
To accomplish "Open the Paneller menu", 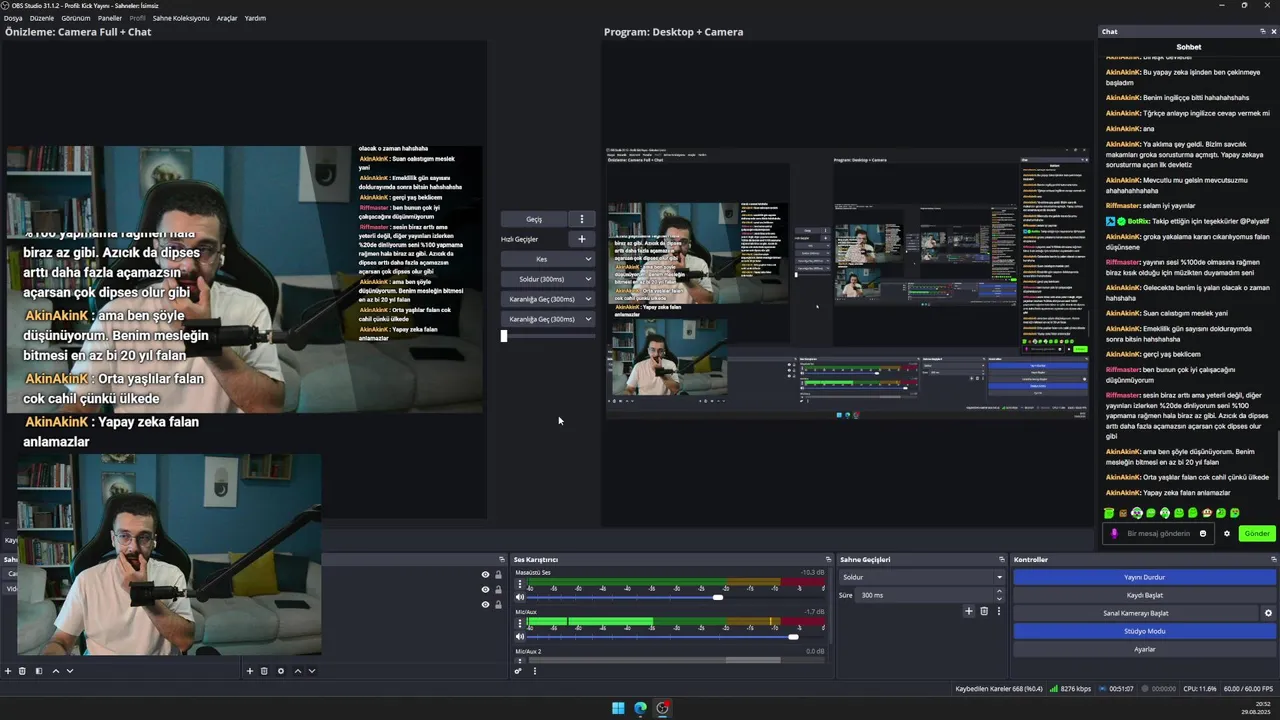I will 110,18.
